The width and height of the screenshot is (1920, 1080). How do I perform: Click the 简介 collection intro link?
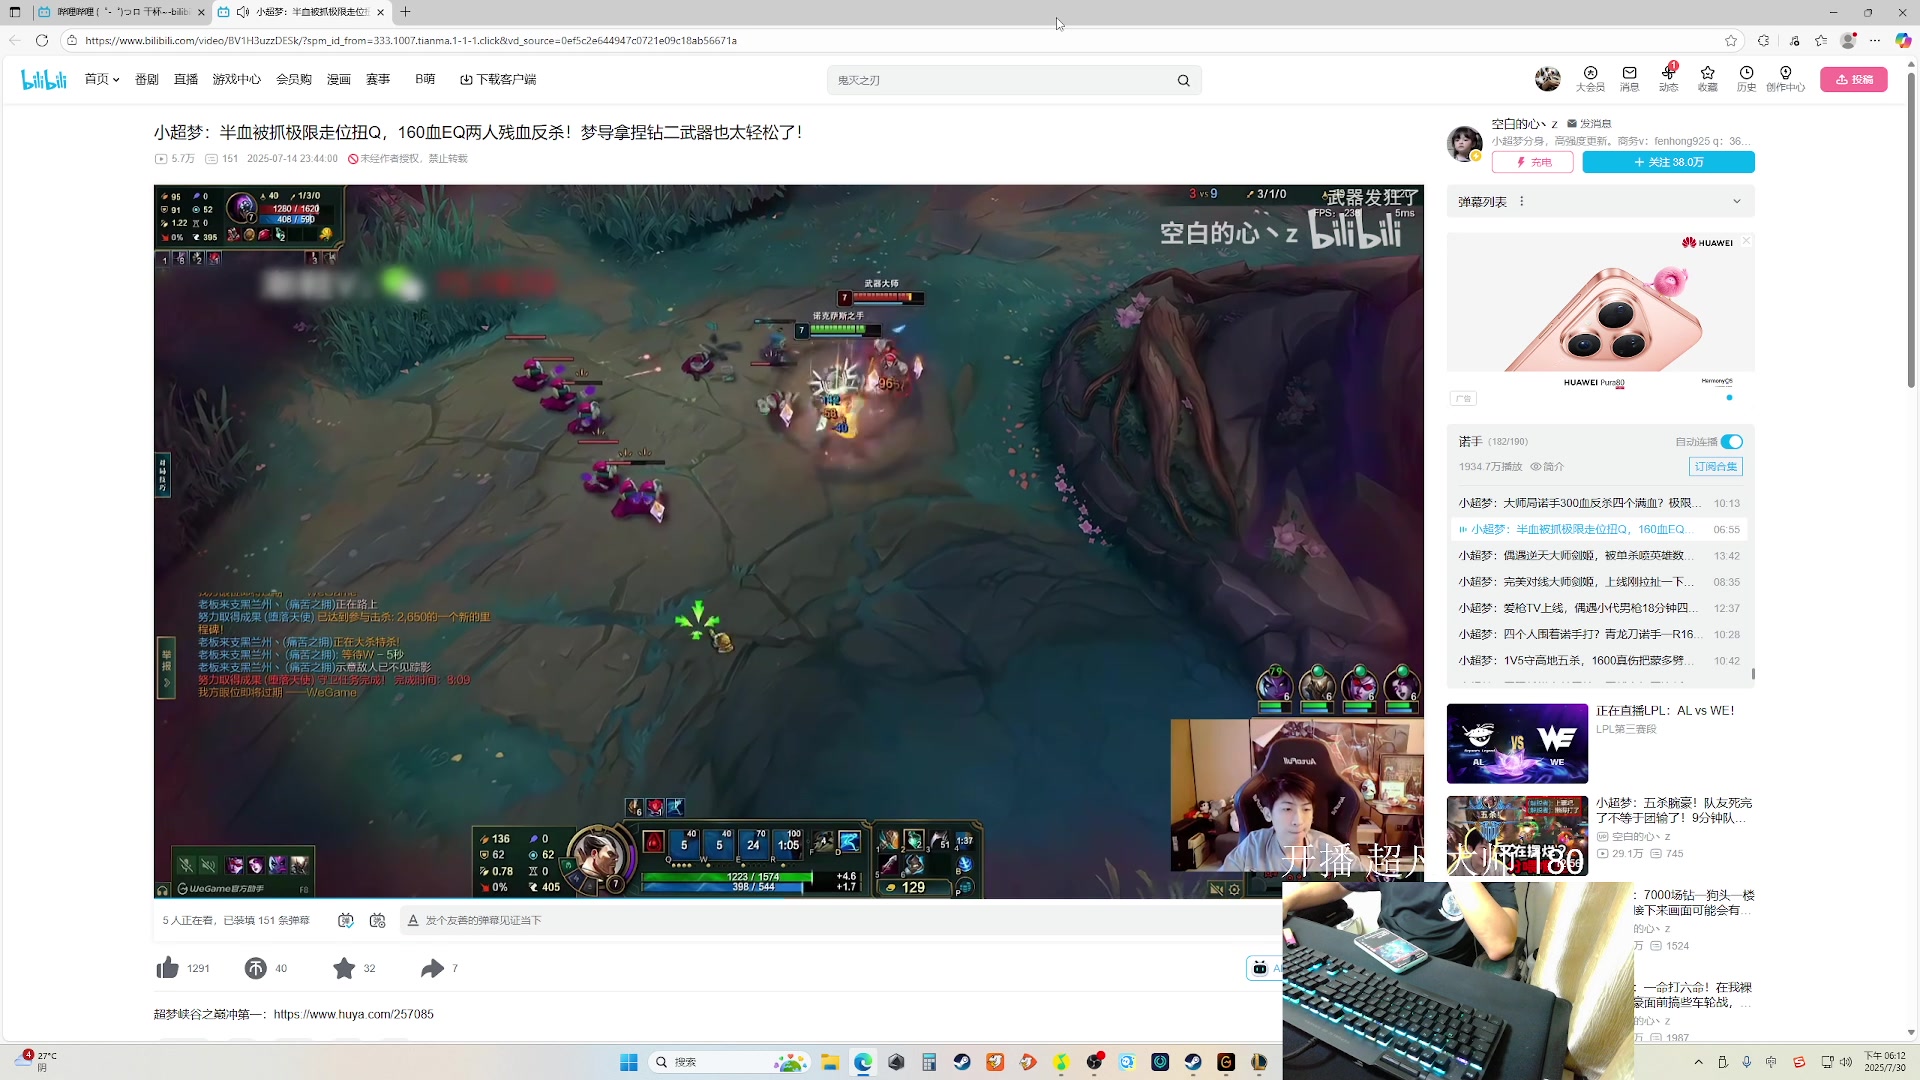click(x=1546, y=467)
